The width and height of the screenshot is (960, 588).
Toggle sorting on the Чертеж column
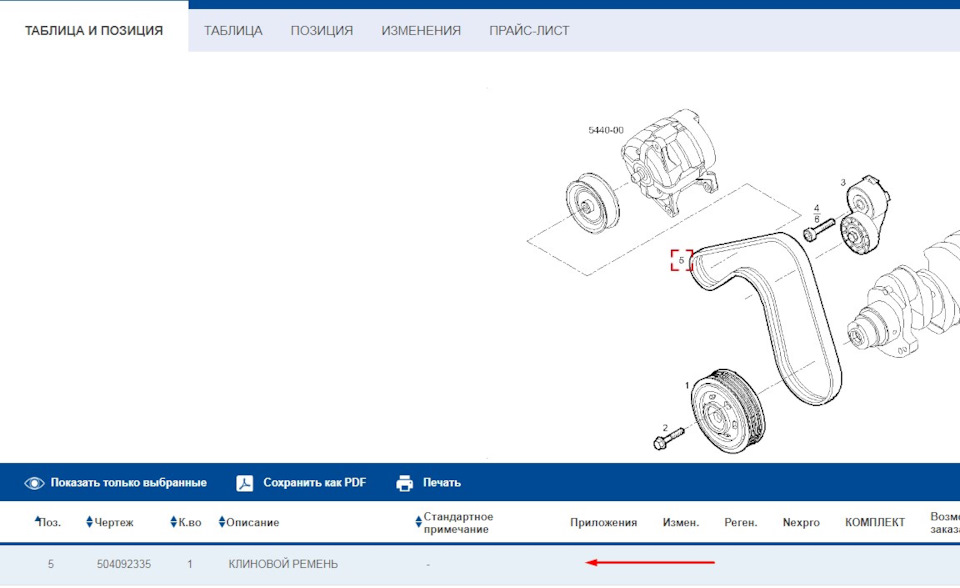pyautogui.click(x=88, y=521)
